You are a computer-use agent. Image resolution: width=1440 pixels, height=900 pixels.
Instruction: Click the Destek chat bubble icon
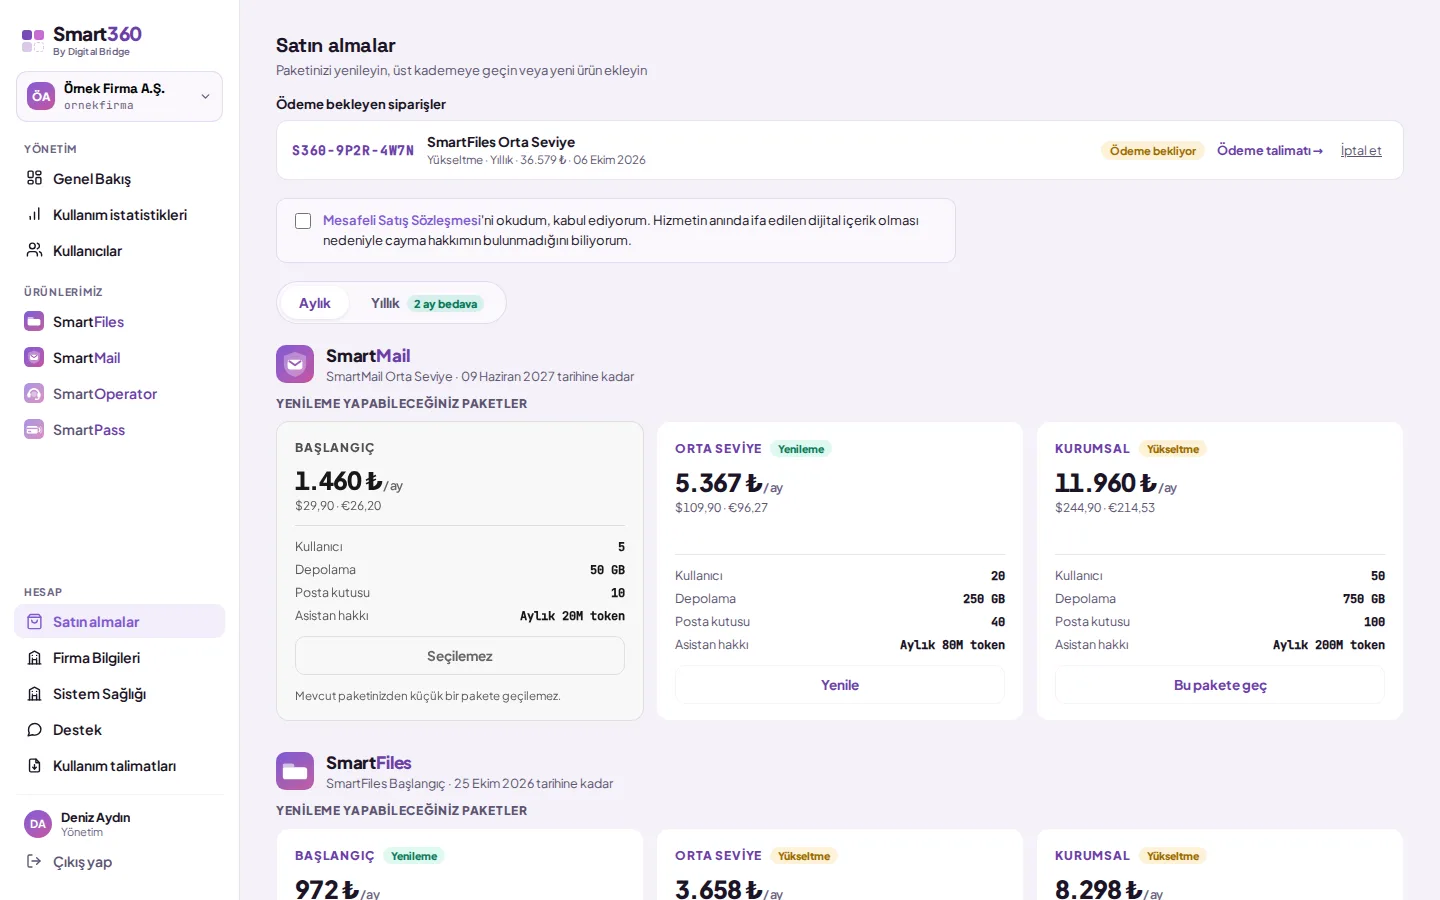point(34,730)
